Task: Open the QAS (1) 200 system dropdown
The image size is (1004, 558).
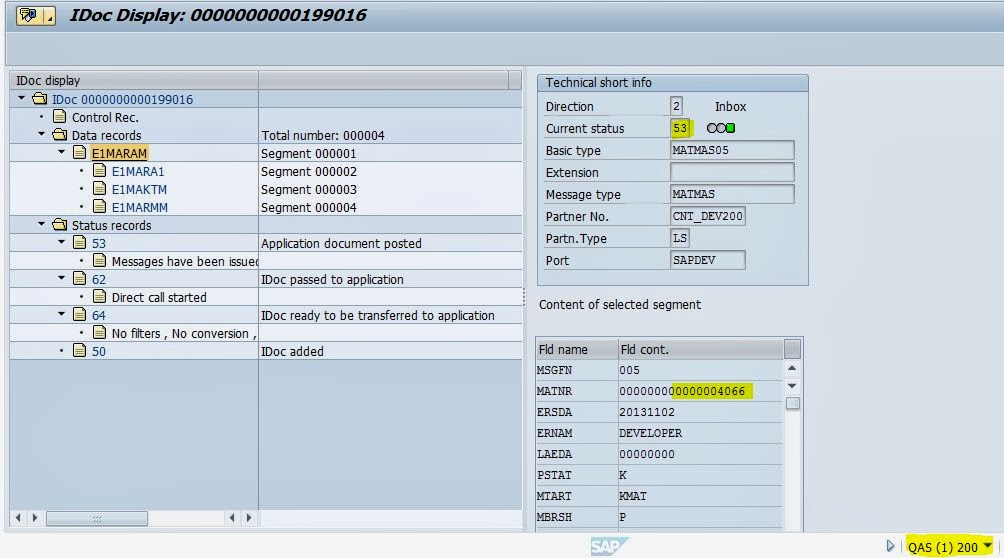Action: point(988,546)
